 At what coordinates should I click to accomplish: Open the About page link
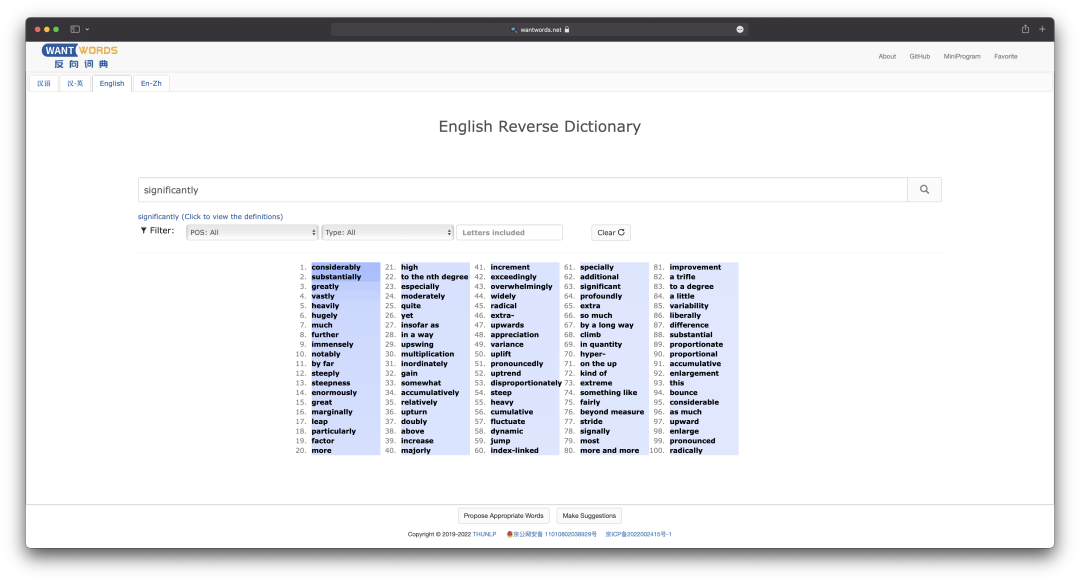pyautogui.click(x=887, y=56)
